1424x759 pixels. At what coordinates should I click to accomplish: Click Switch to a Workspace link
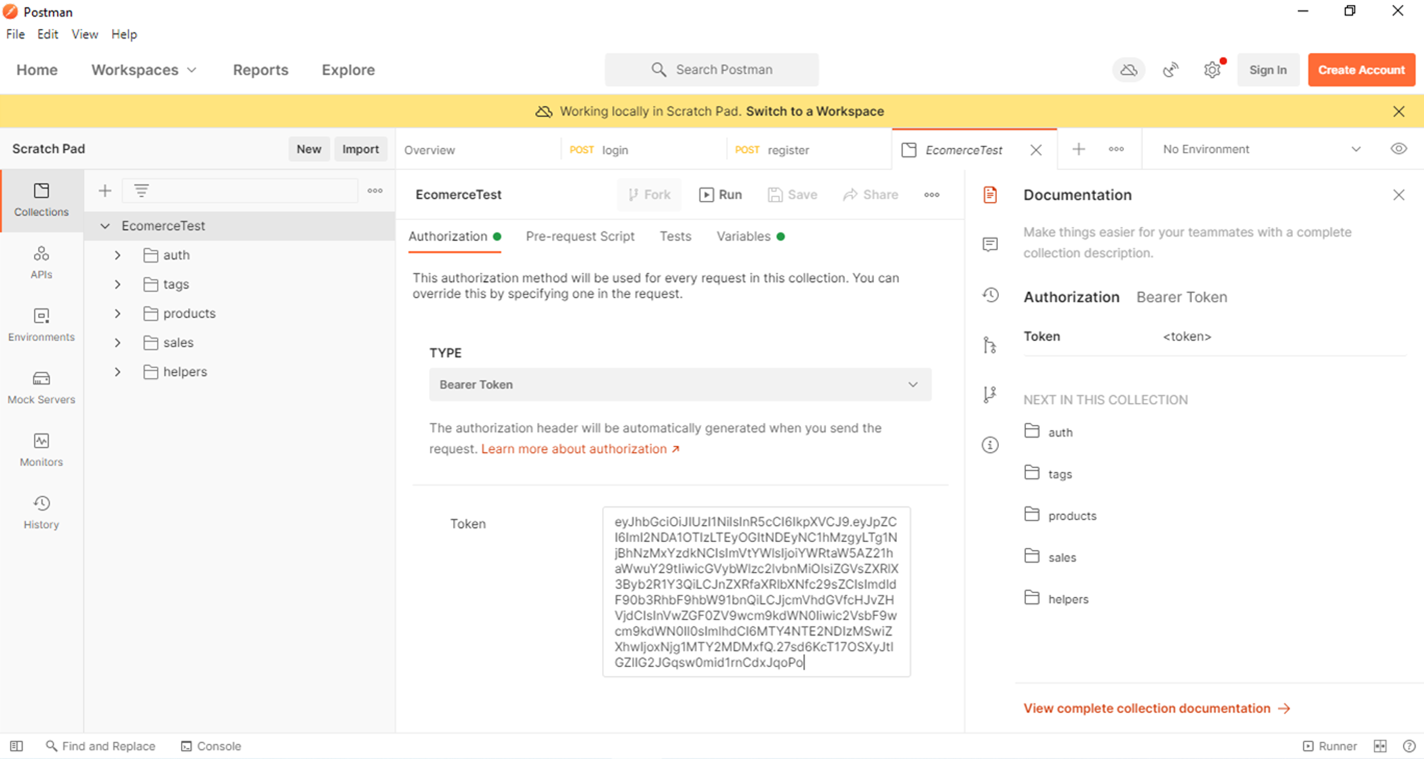[x=815, y=111]
